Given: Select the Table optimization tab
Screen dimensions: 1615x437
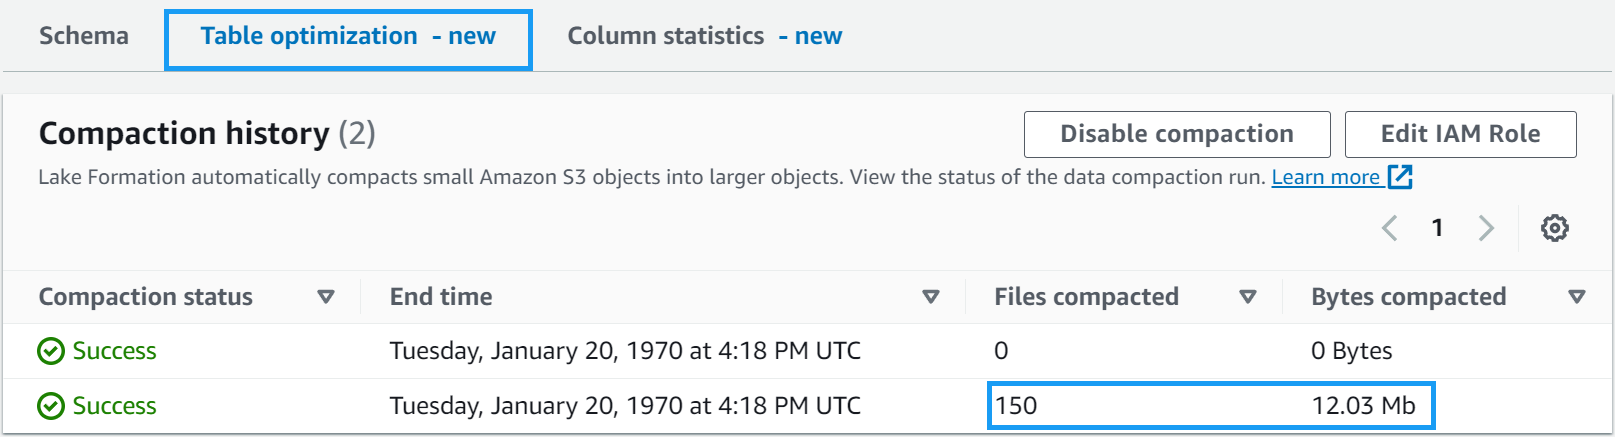Looking at the screenshot, I should (x=347, y=37).
